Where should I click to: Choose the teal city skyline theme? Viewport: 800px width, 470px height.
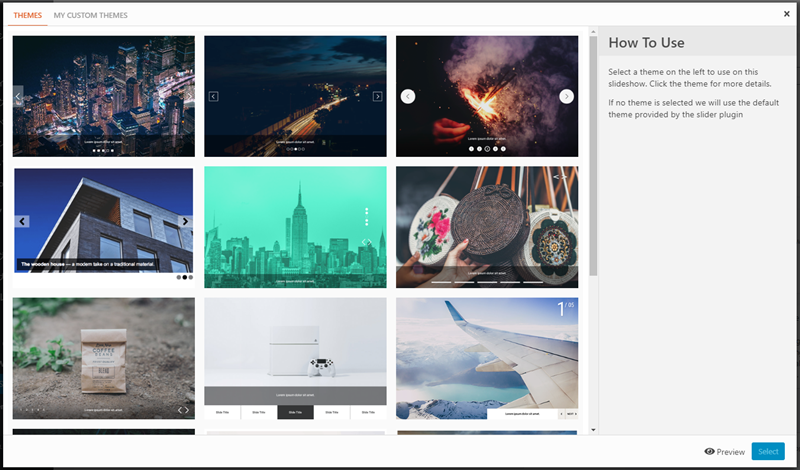[295, 227]
